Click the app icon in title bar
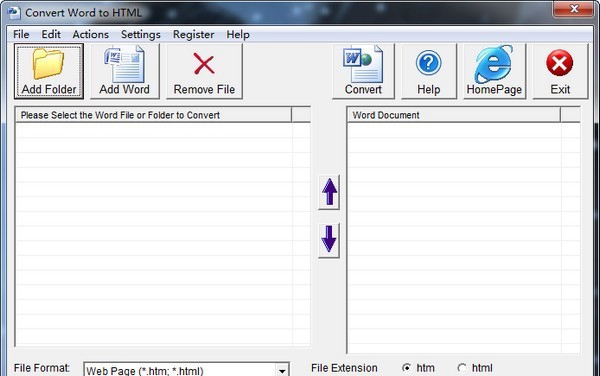 tap(14, 13)
